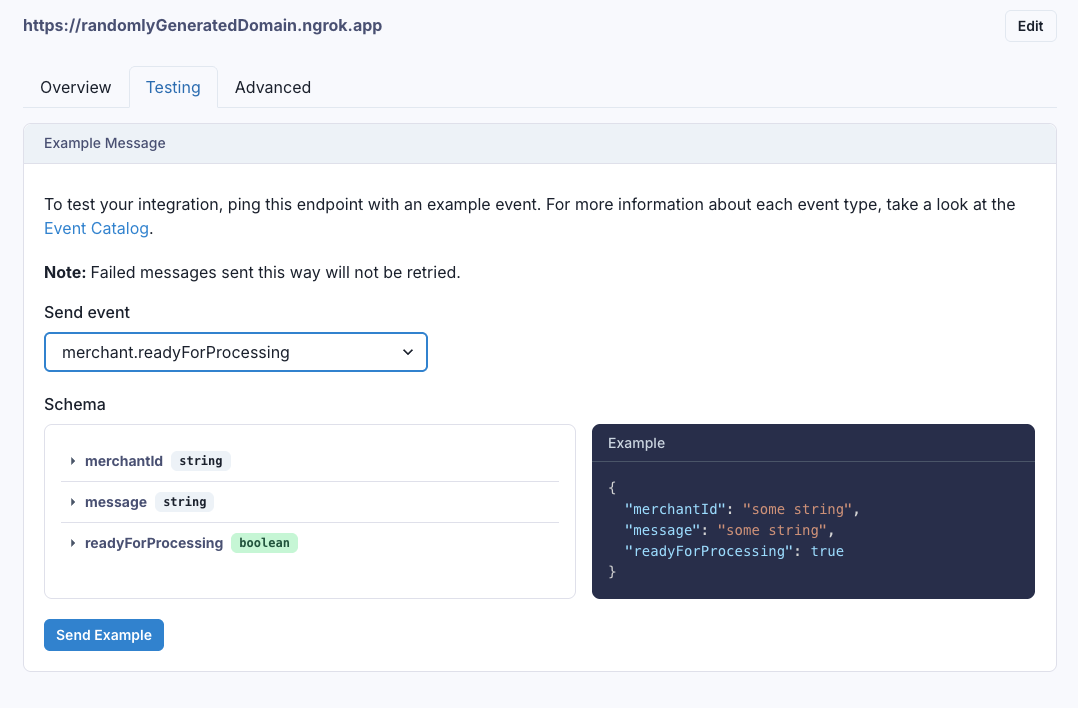Open the Send event dropdown
This screenshot has width=1078, height=708.
[235, 352]
